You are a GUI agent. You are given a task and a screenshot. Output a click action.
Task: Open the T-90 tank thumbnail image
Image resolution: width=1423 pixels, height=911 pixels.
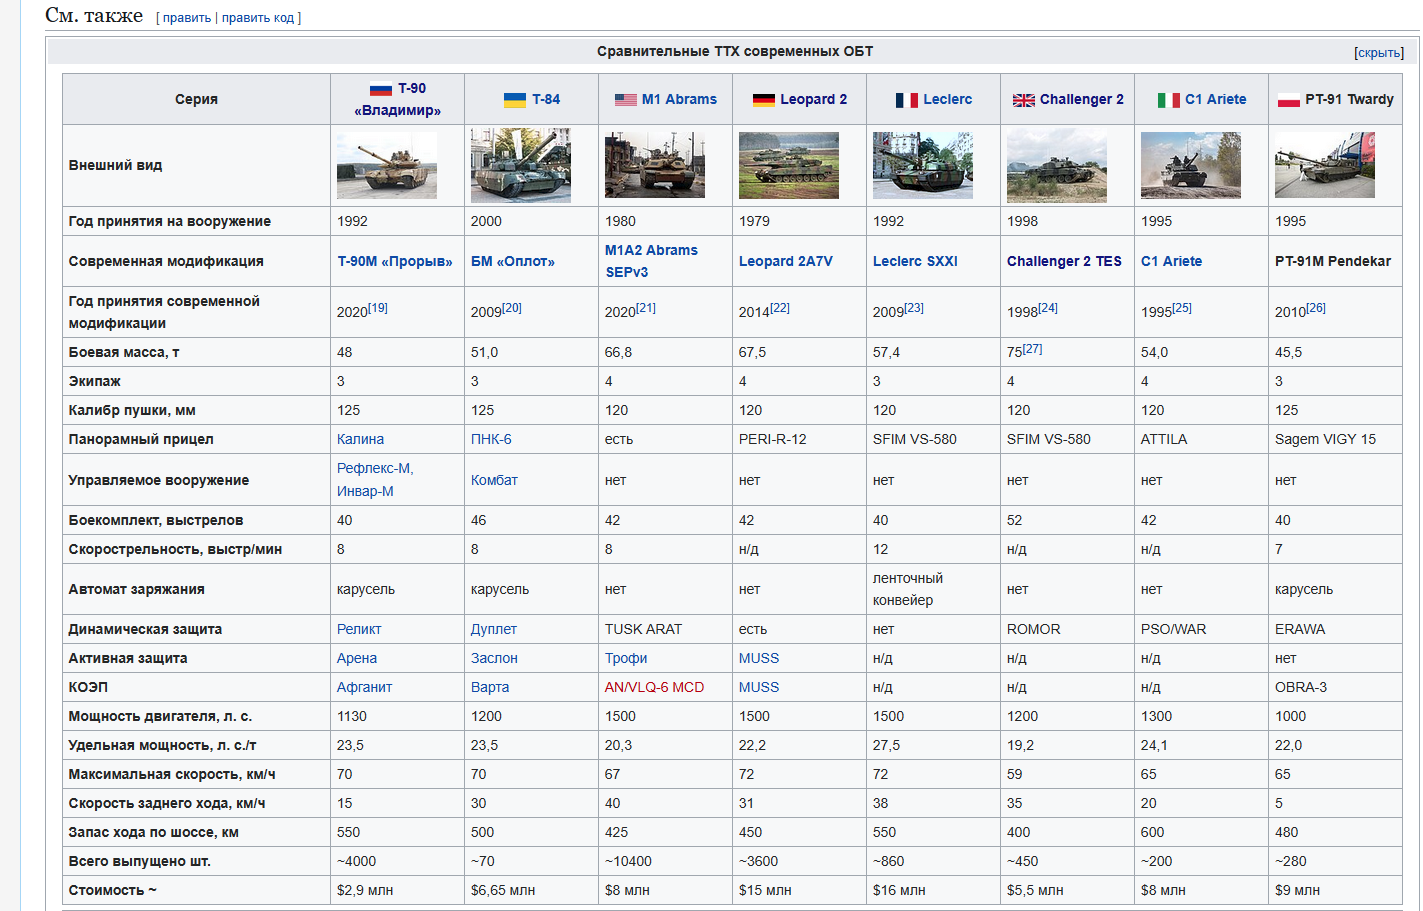[386, 166]
